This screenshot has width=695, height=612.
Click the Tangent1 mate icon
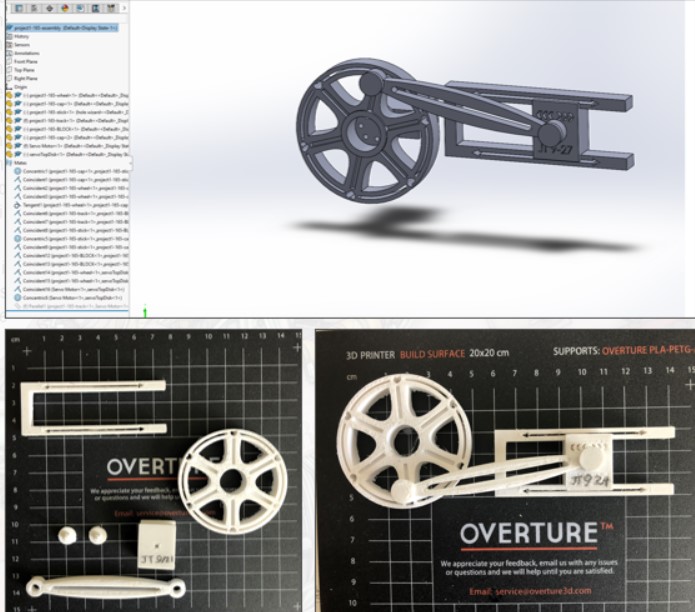17,205
